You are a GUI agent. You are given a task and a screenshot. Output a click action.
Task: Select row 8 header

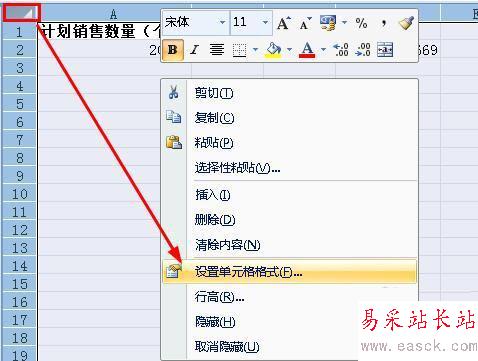[x=19, y=158]
